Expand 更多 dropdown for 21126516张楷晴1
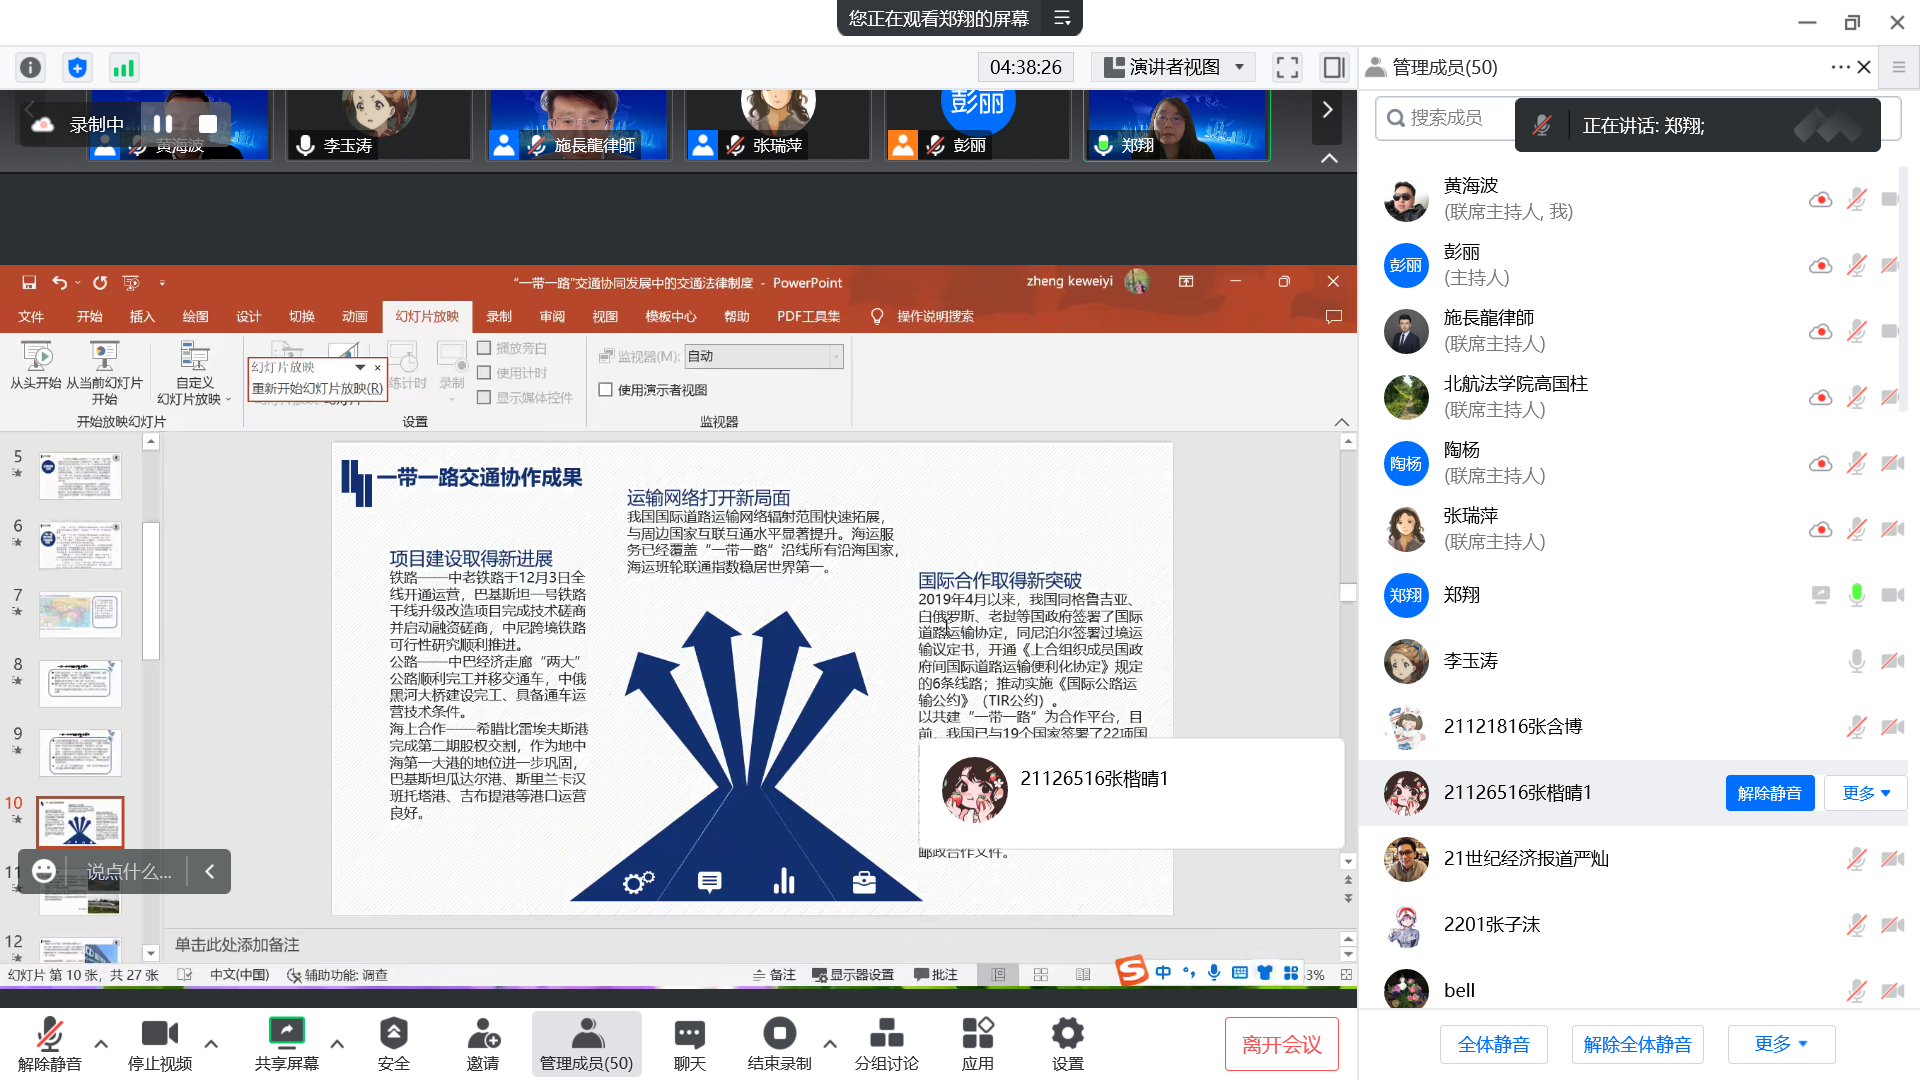This screenshot has height=1080, width=1920. click(1865, 793)
